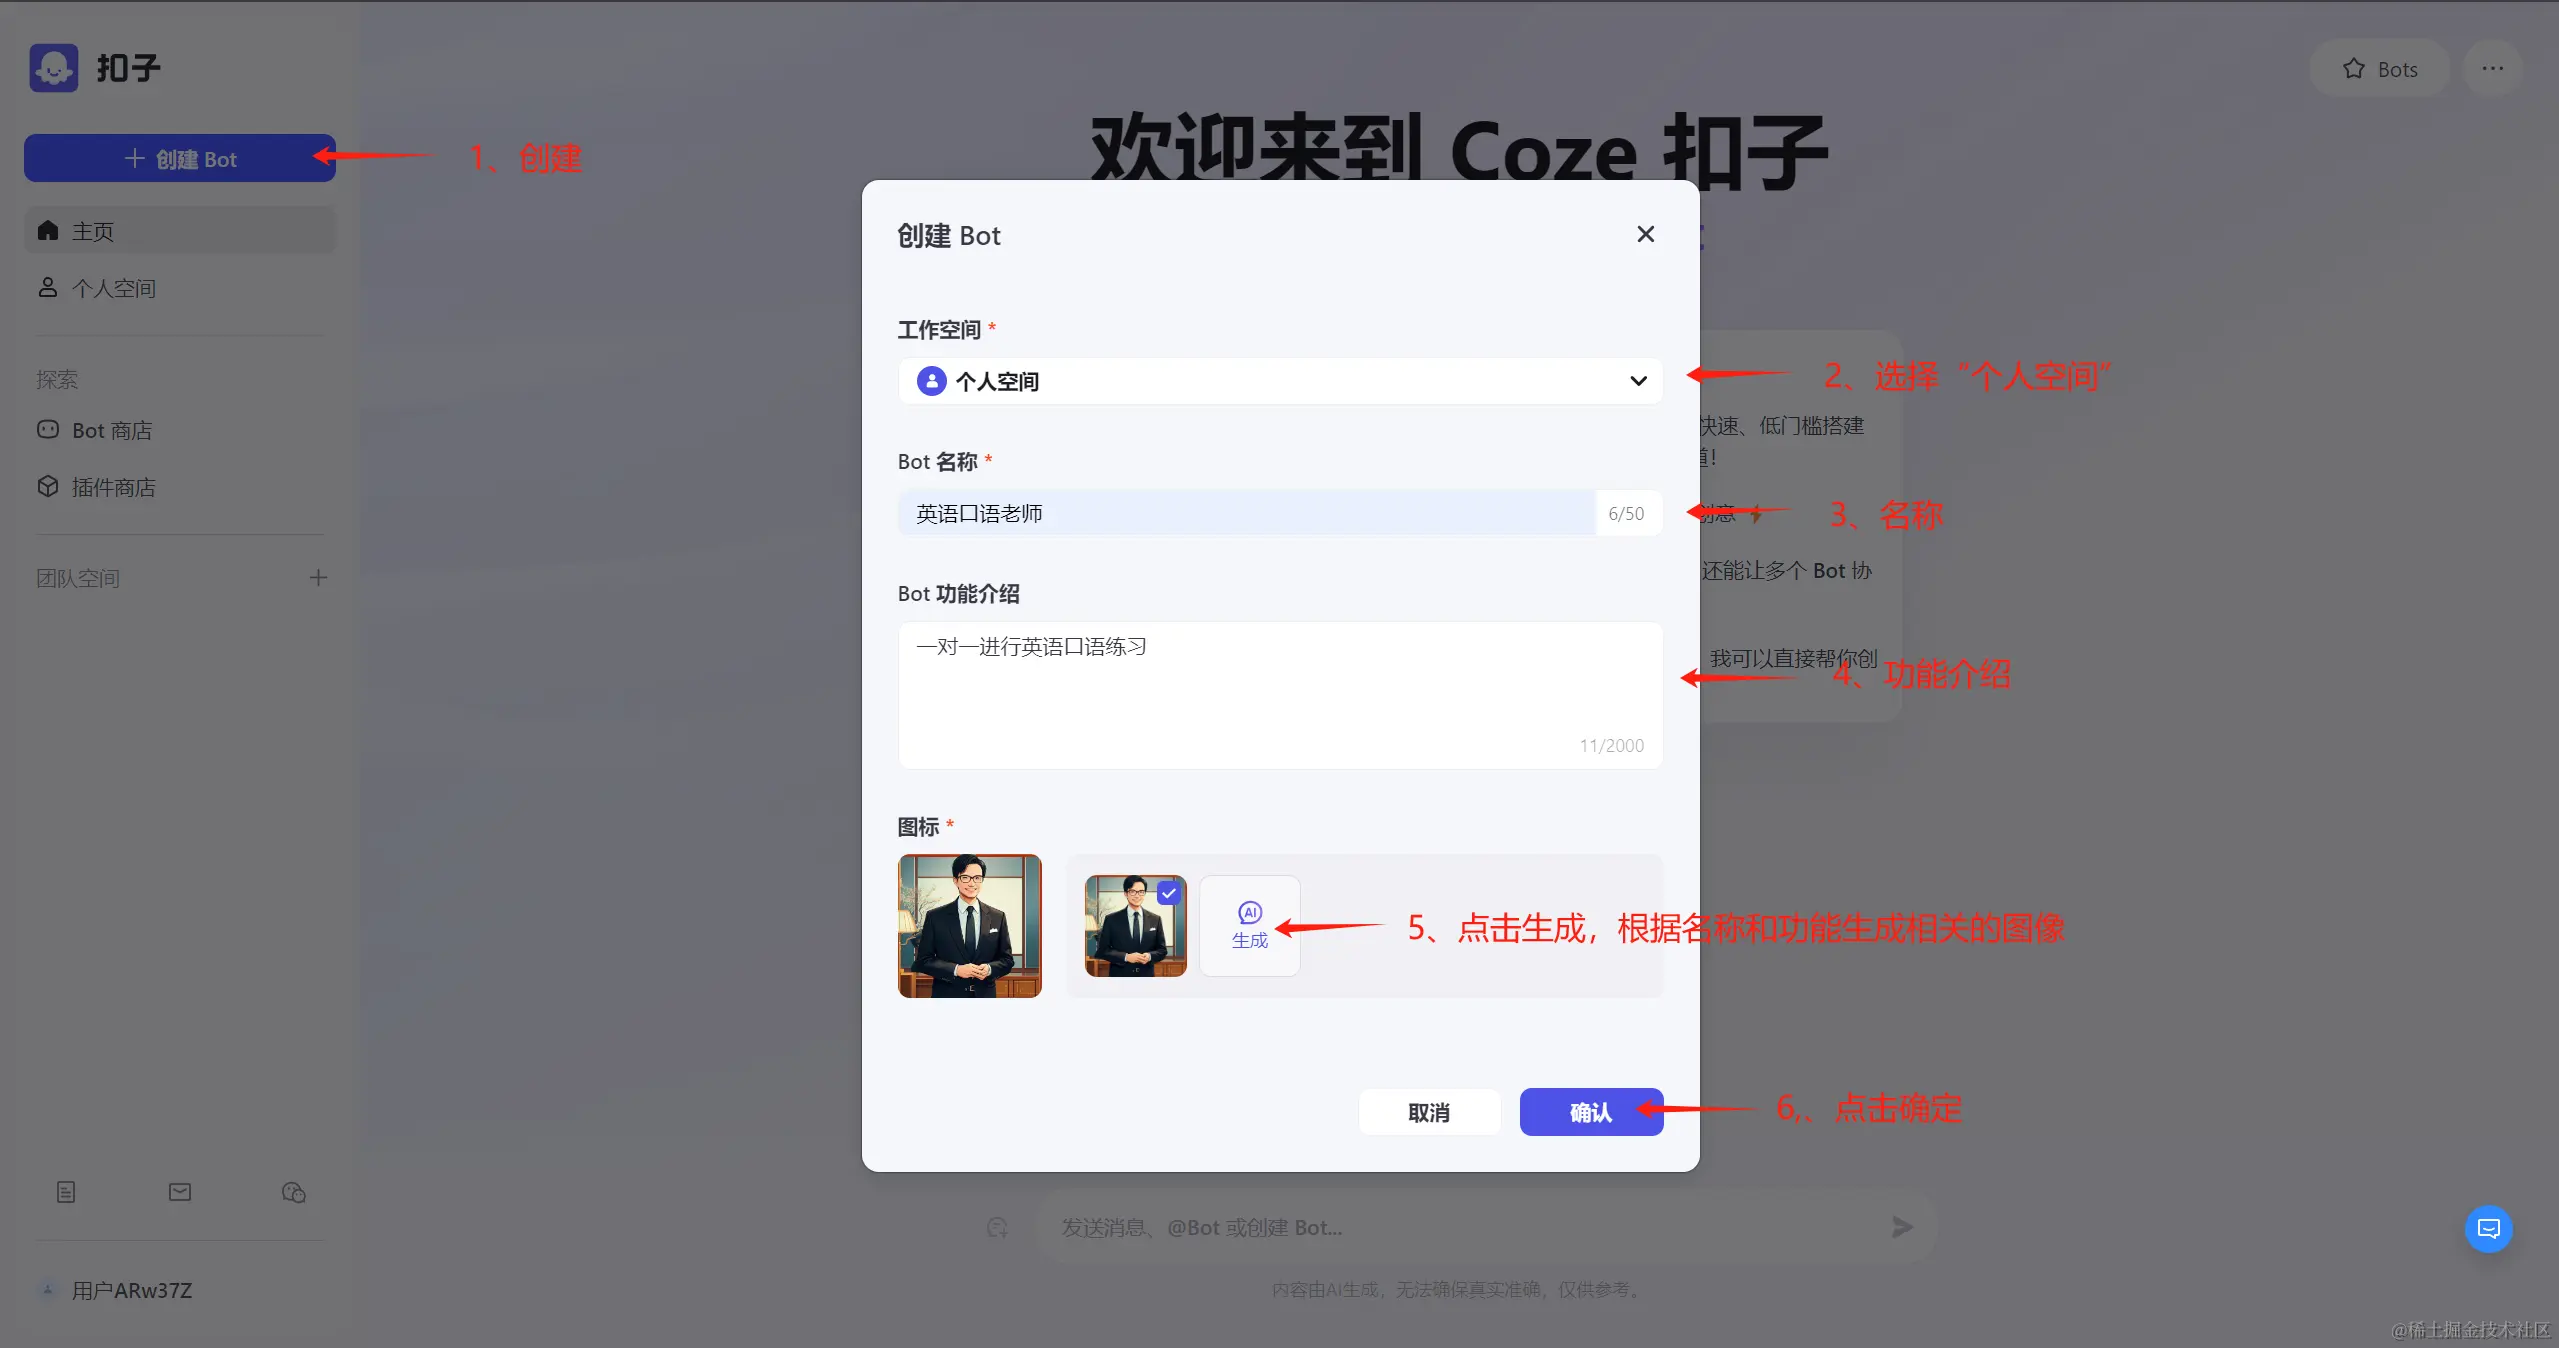Open the mail icon in sidebar footer

[180, 1192]
